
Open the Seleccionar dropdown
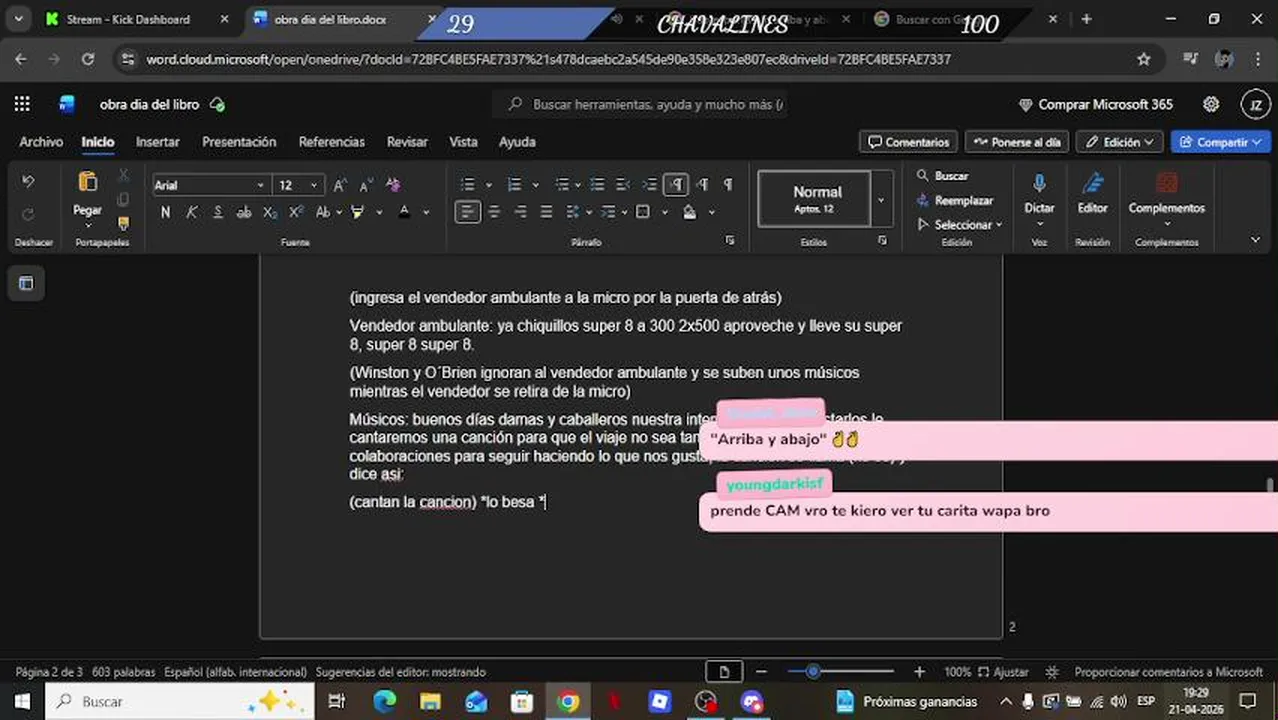pos(960,225)
